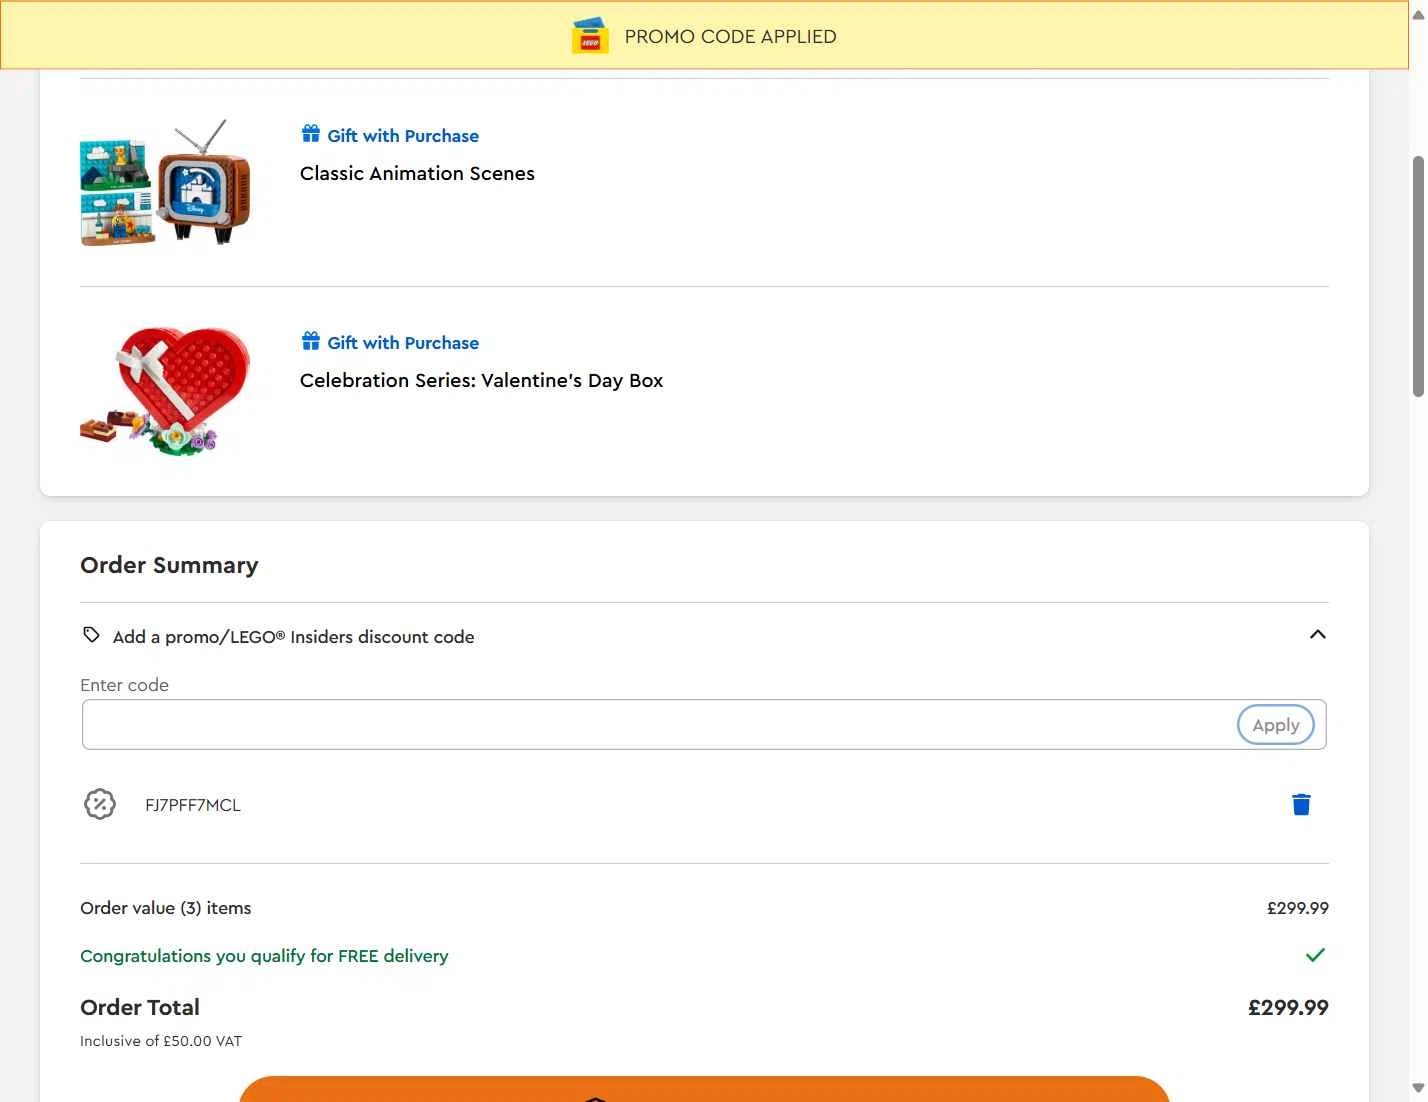This screenshot has width=1428, height=1102.
Task: Click the order value amount £299.99
Action: tap(1298, 908)
